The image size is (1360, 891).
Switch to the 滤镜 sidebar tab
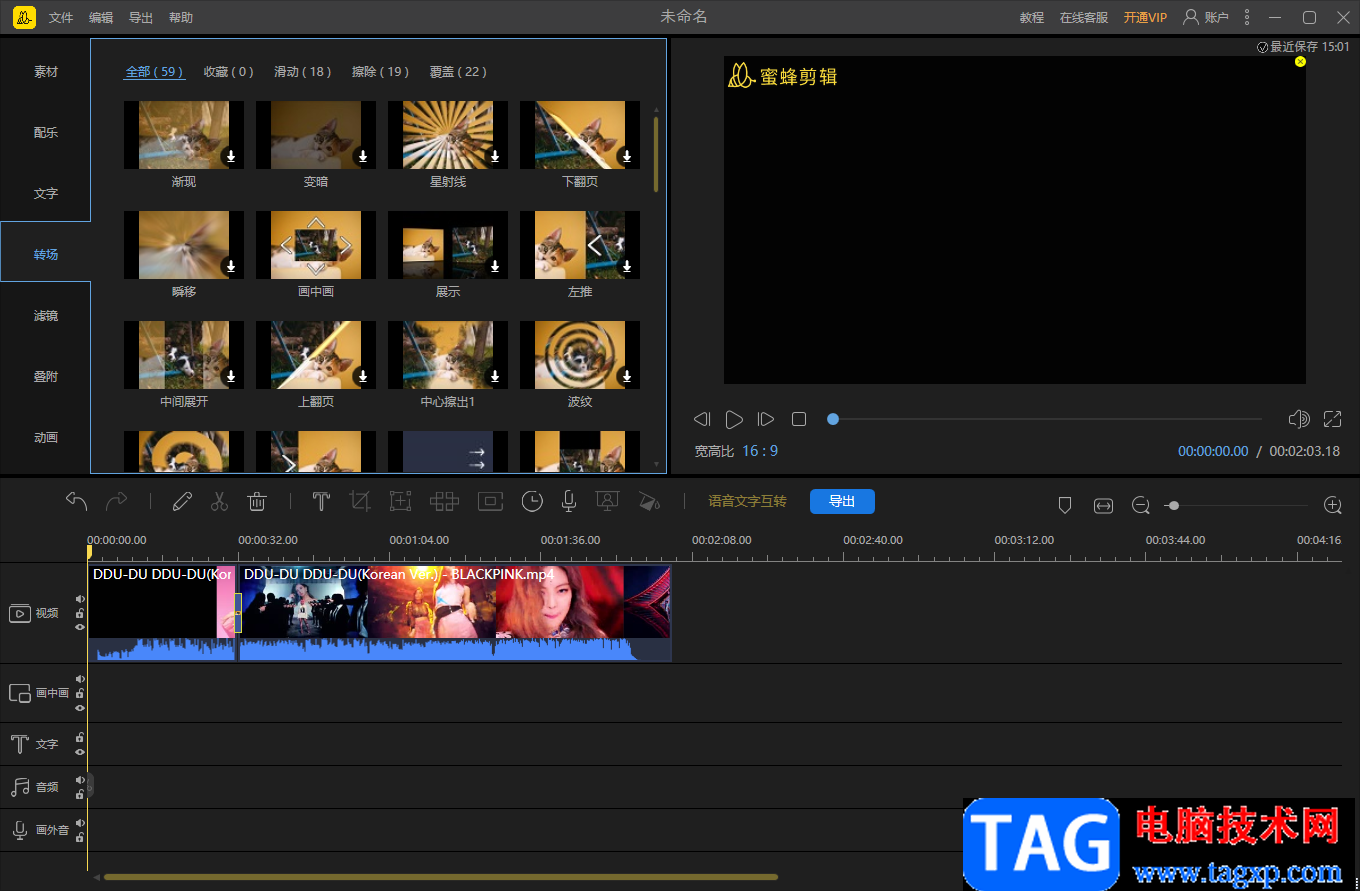pos(46,316)
